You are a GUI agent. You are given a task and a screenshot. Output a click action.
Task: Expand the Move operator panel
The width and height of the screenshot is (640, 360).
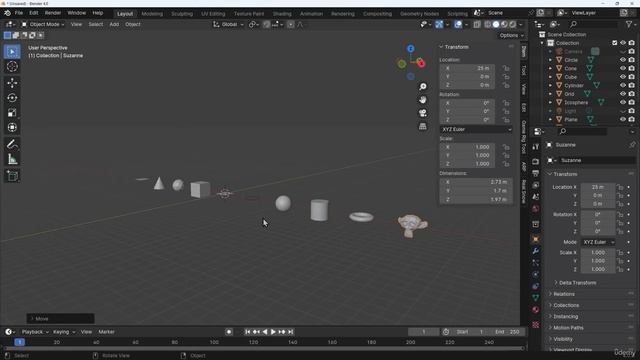[60, 319]
